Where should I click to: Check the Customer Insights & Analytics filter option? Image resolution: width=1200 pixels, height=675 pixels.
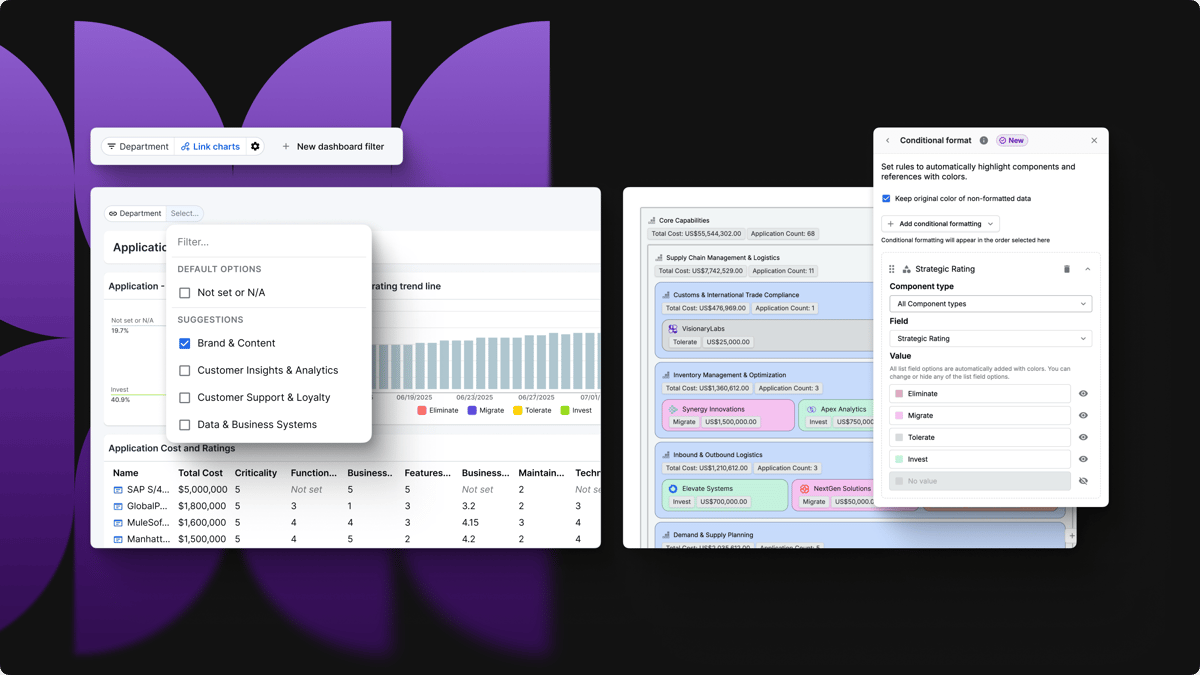pyautogui.click(x=184, y=370)
